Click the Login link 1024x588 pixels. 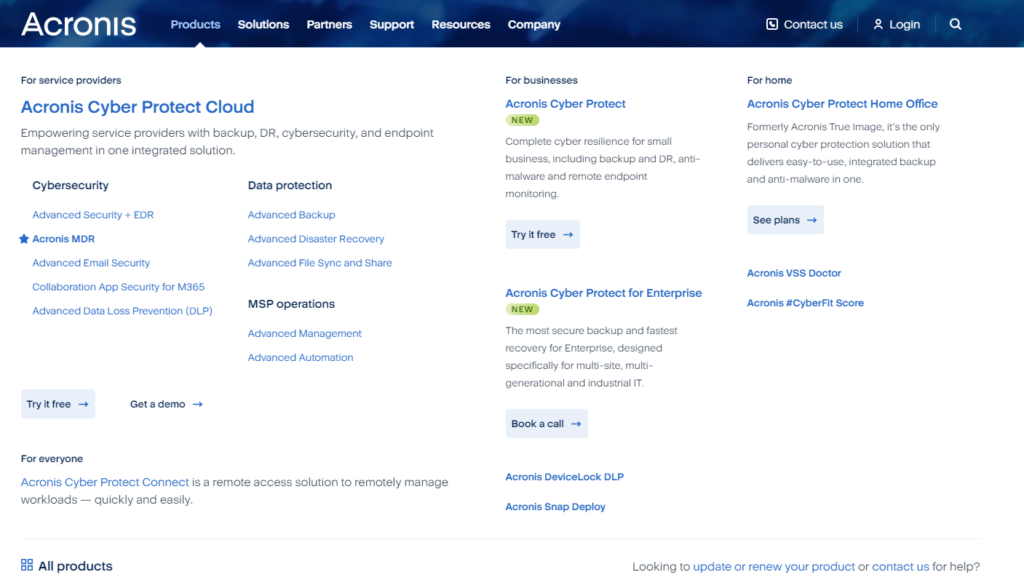point(904,24)
